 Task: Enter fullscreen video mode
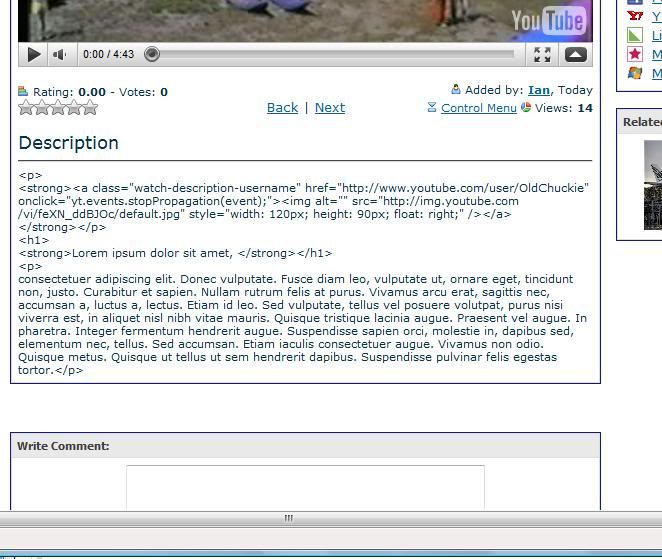(x=542, y=55)
